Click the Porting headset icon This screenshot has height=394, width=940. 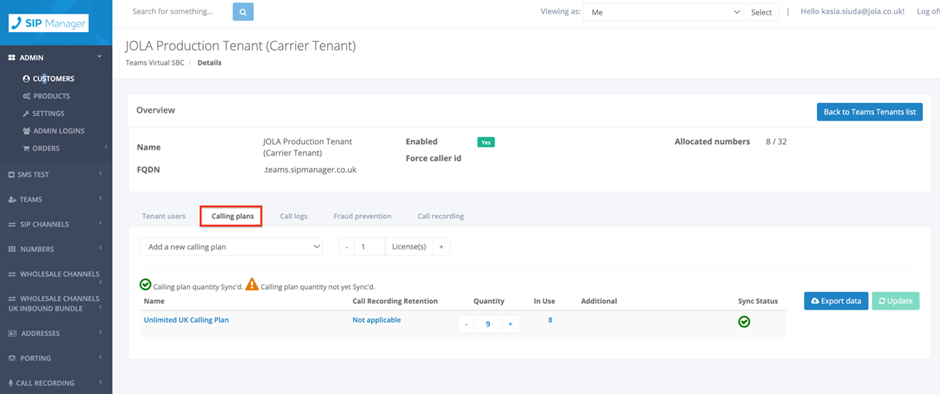click(x=12, y=358)
